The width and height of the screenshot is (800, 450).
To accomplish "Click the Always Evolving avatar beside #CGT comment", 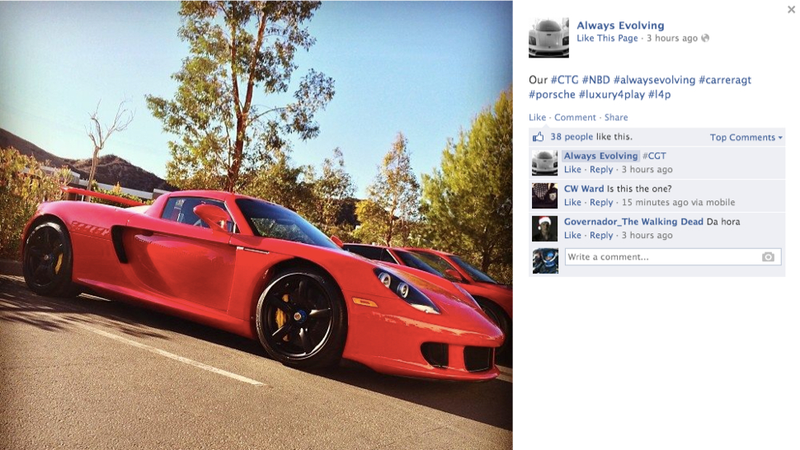I will (x=544, y=163).
